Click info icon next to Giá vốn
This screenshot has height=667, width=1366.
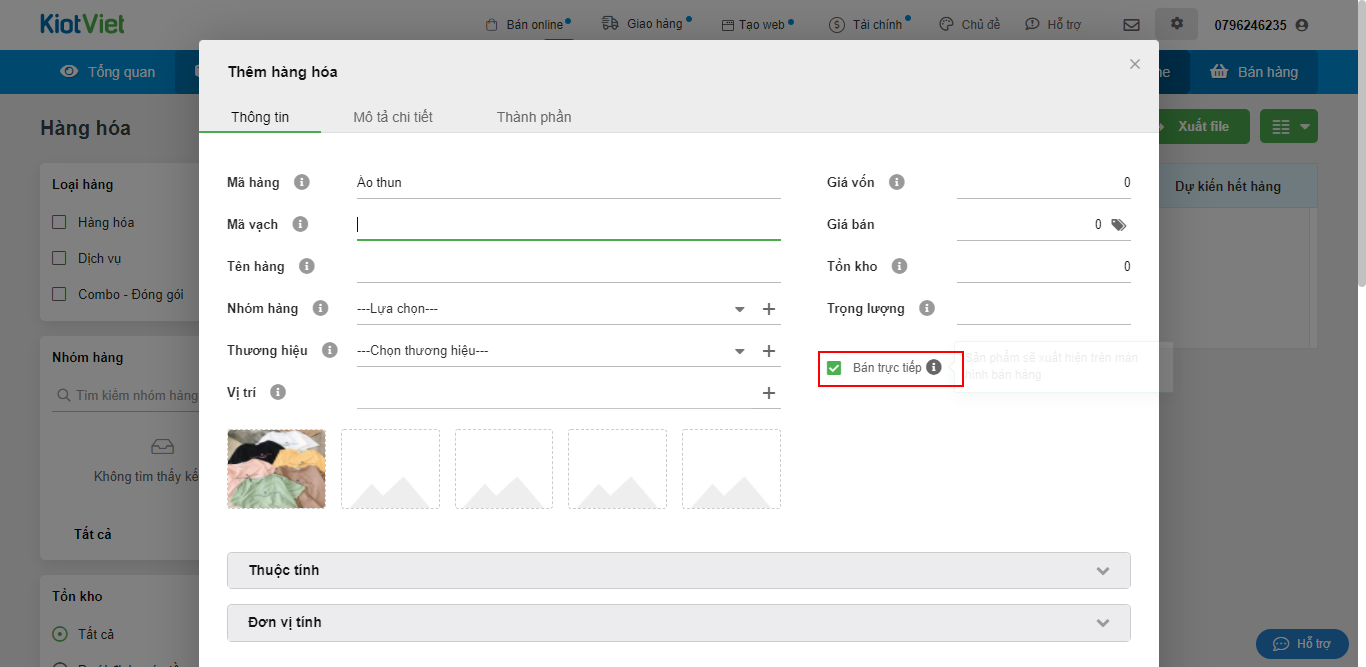(897, 182)
